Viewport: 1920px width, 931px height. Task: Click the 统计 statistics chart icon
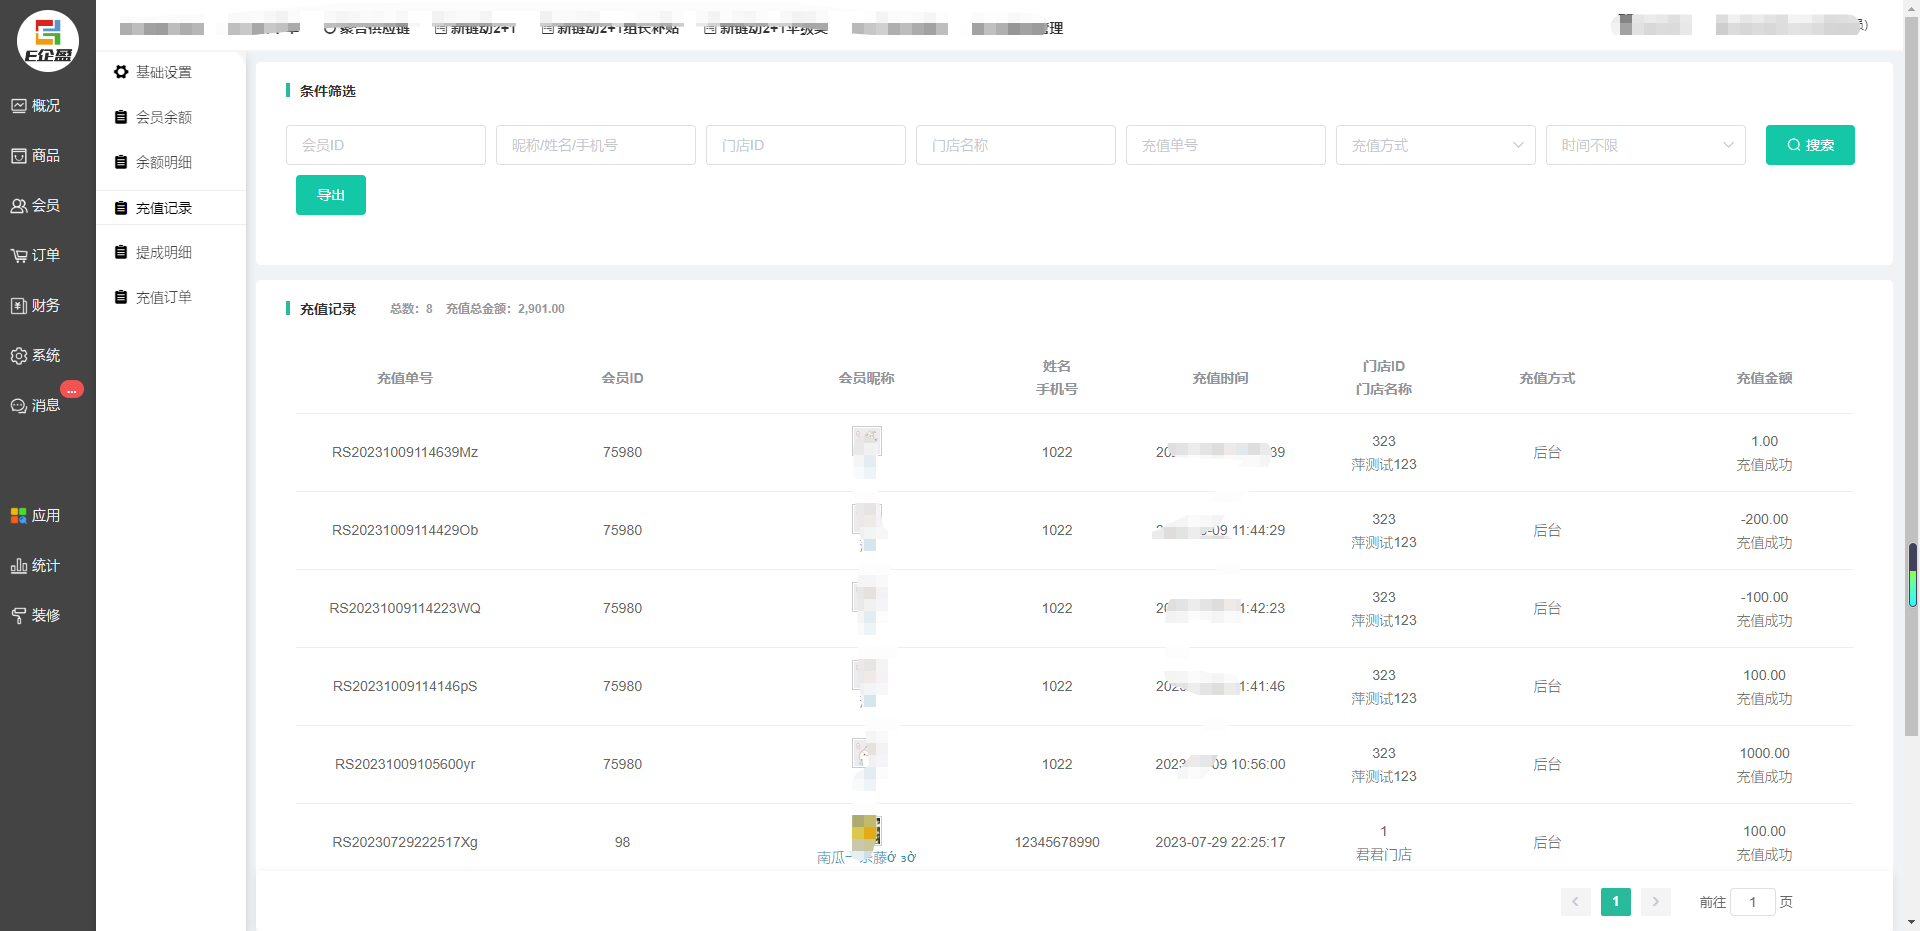click(19, 566)
